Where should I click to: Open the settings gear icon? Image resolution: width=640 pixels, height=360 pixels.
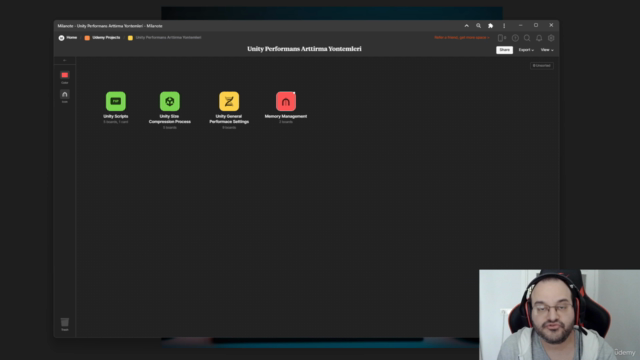(x=551, y=38)
